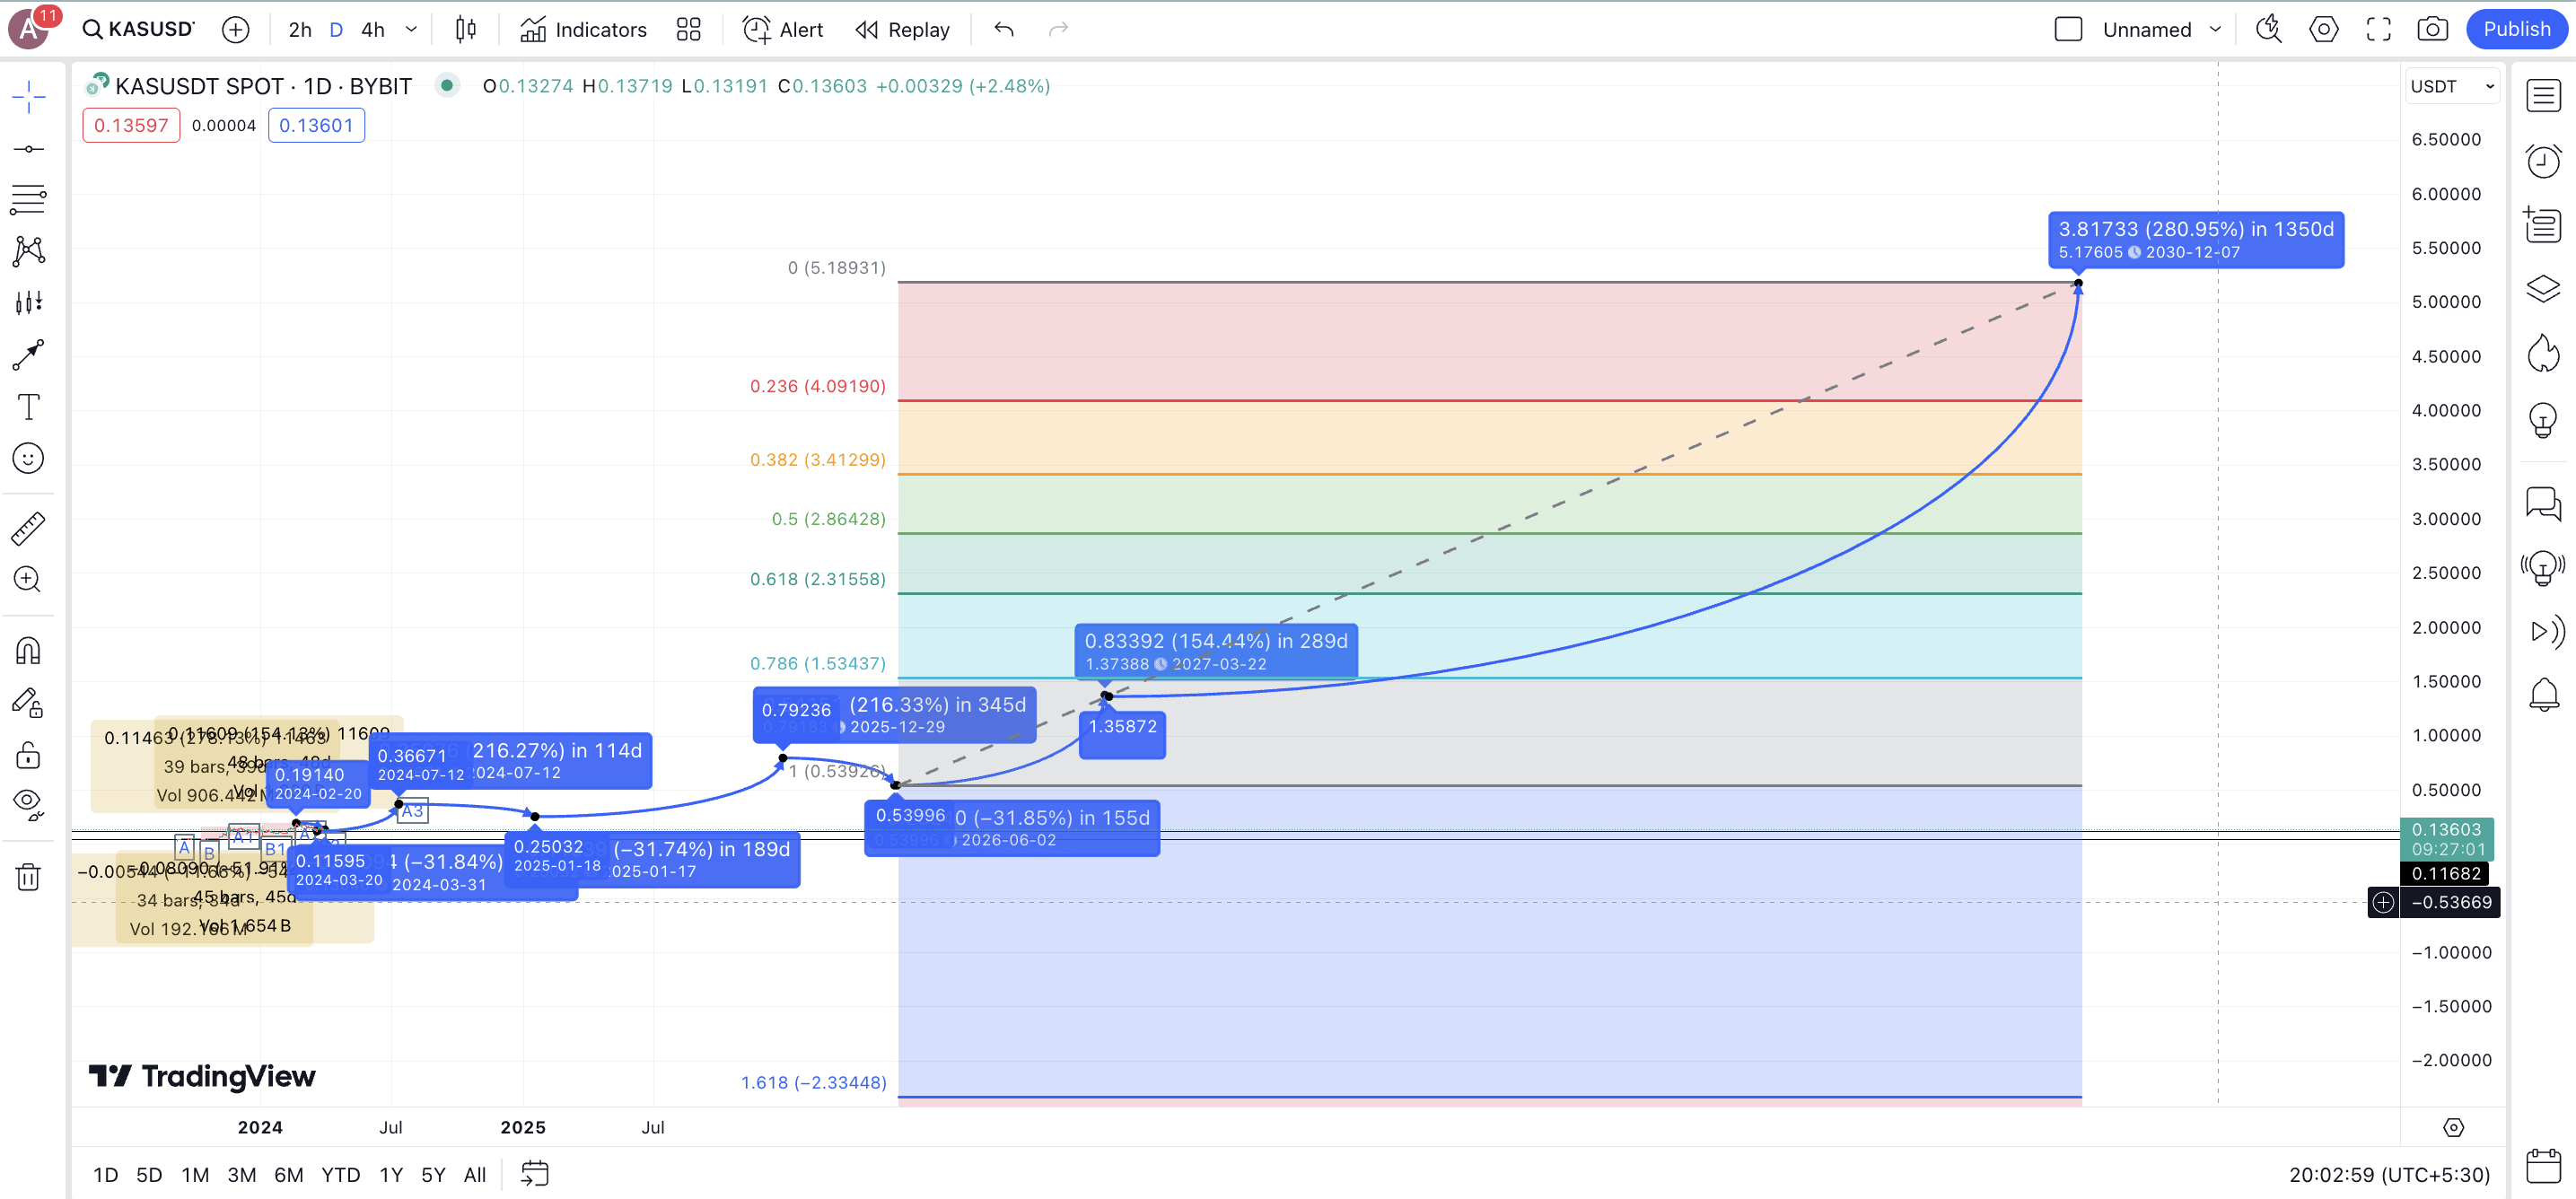Select the Text annotation tool
This screenshot has height=1199, width=2576.
pyautogui.click(x=28, y=407)
